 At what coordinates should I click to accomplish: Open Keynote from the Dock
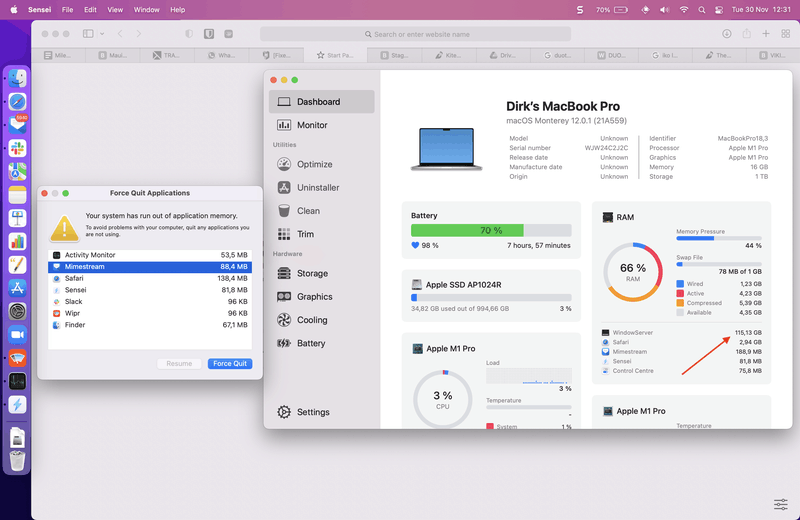coord(17,218)
